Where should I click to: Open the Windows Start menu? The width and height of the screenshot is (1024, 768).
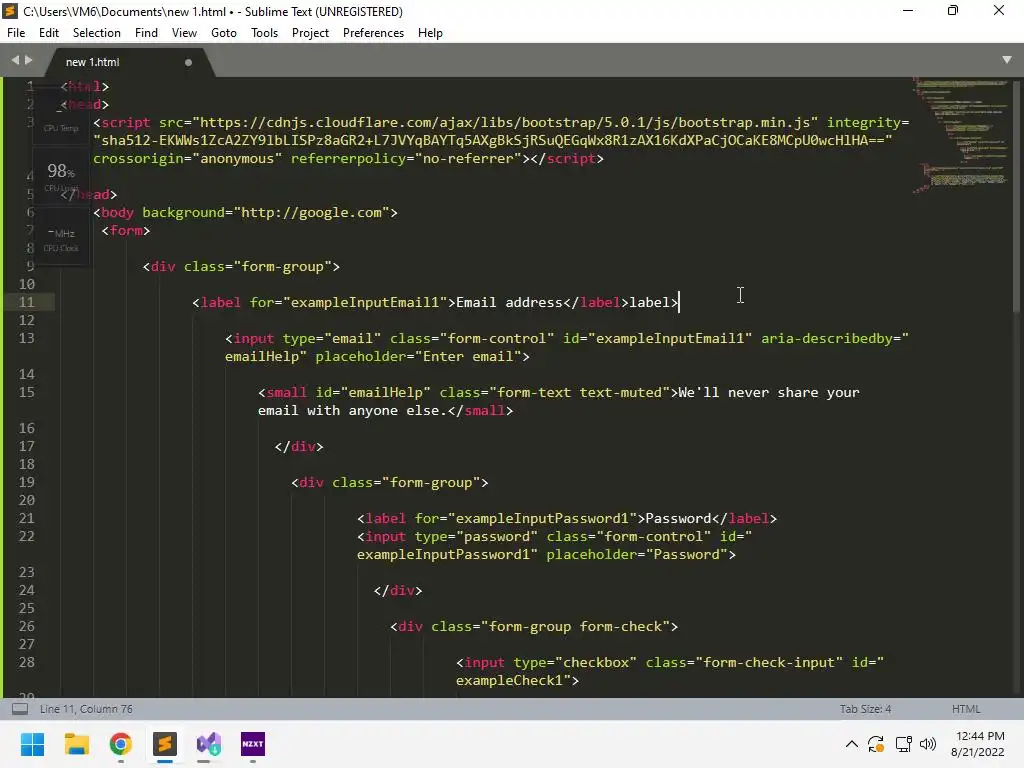32,744
